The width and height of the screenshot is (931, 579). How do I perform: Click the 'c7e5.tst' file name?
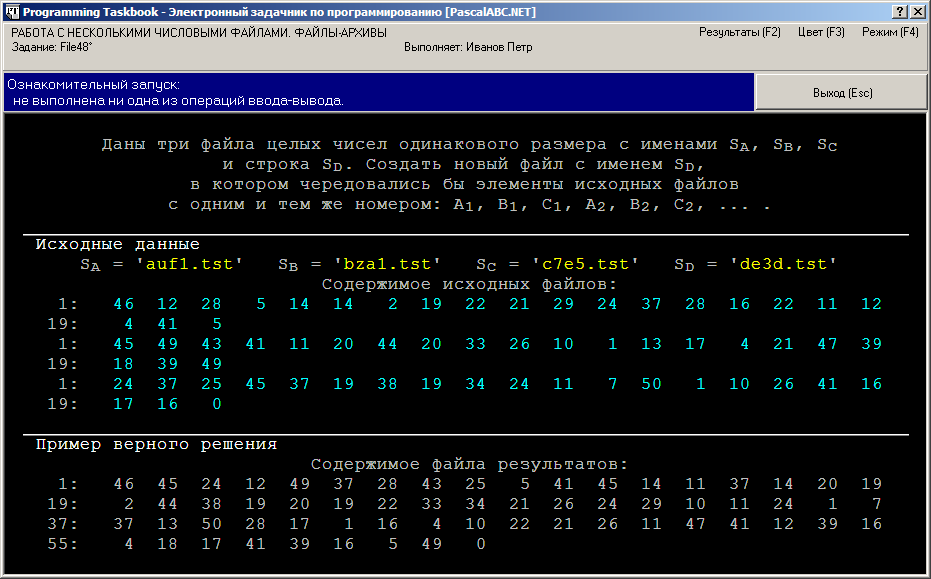(585, 264)
